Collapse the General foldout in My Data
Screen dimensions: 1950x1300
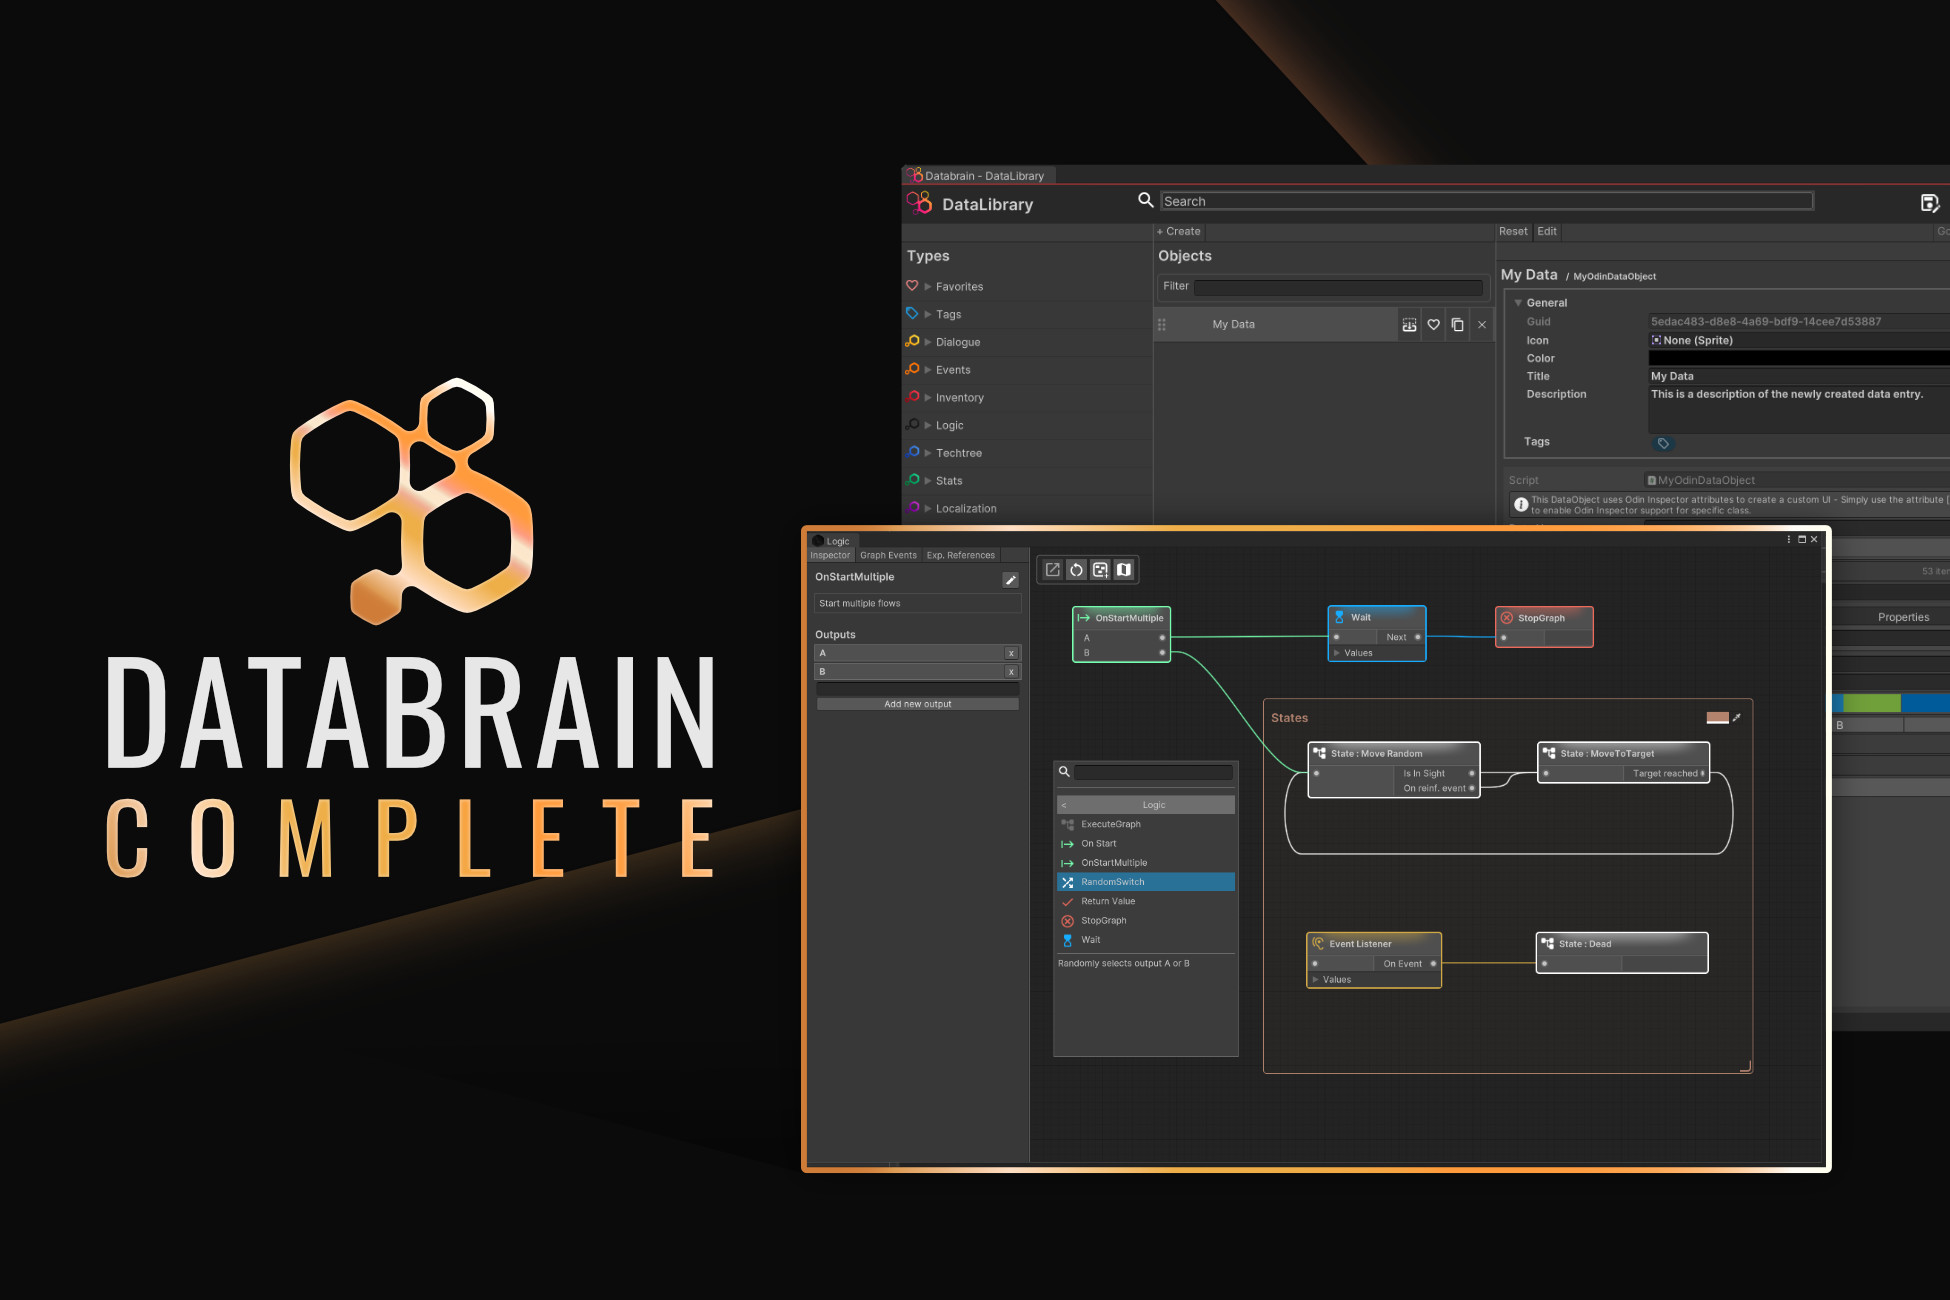pyautogui.click(x=1518, y=303)
